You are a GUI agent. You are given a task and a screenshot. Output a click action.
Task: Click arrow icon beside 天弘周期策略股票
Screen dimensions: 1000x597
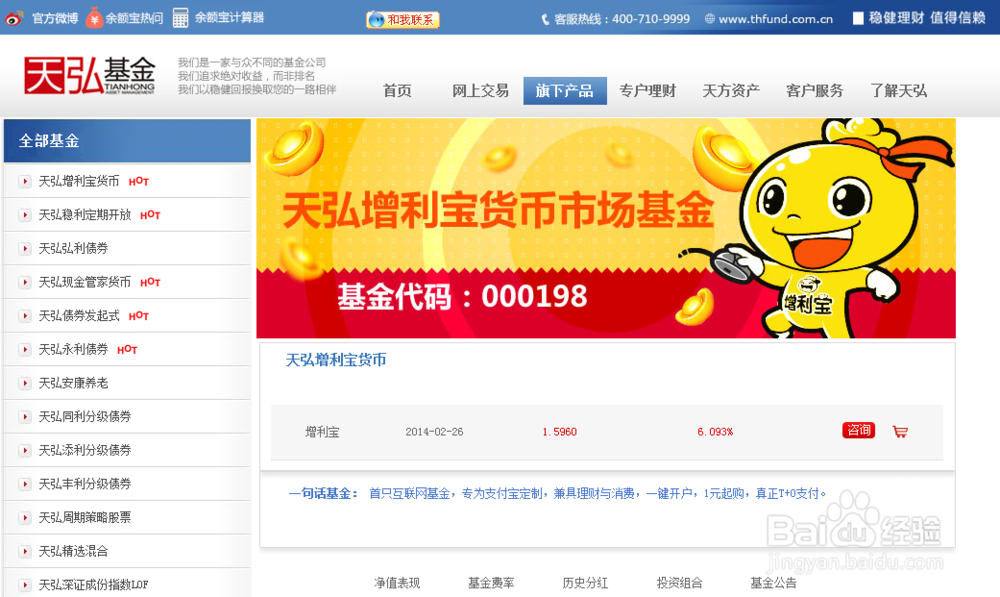point(24,518)
